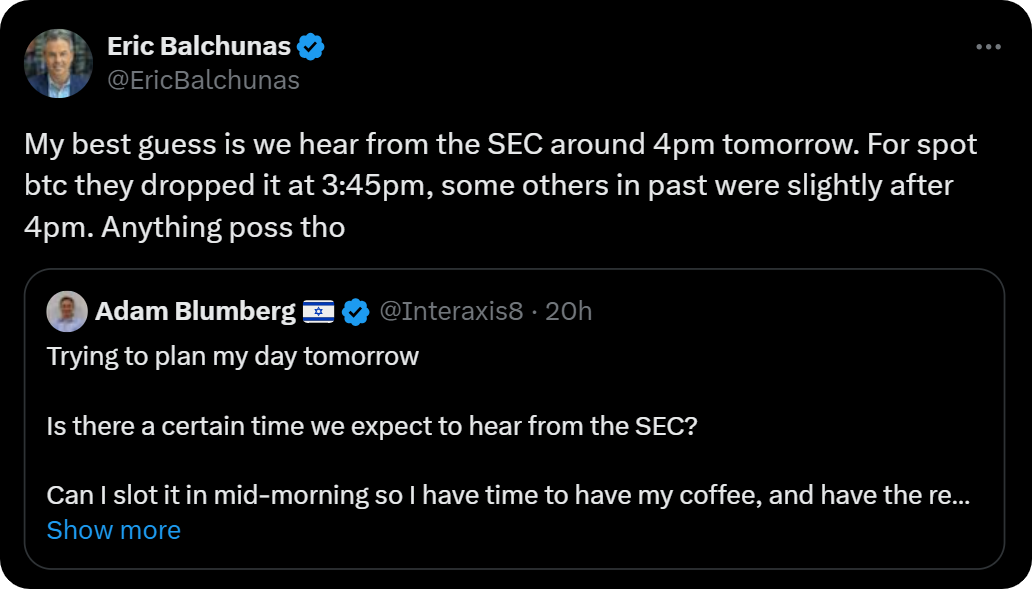The height and width of the screenshot is (589, 1032).
Task: Click the 20h timestamp on the quoted tweet
Action: point(569,312)
